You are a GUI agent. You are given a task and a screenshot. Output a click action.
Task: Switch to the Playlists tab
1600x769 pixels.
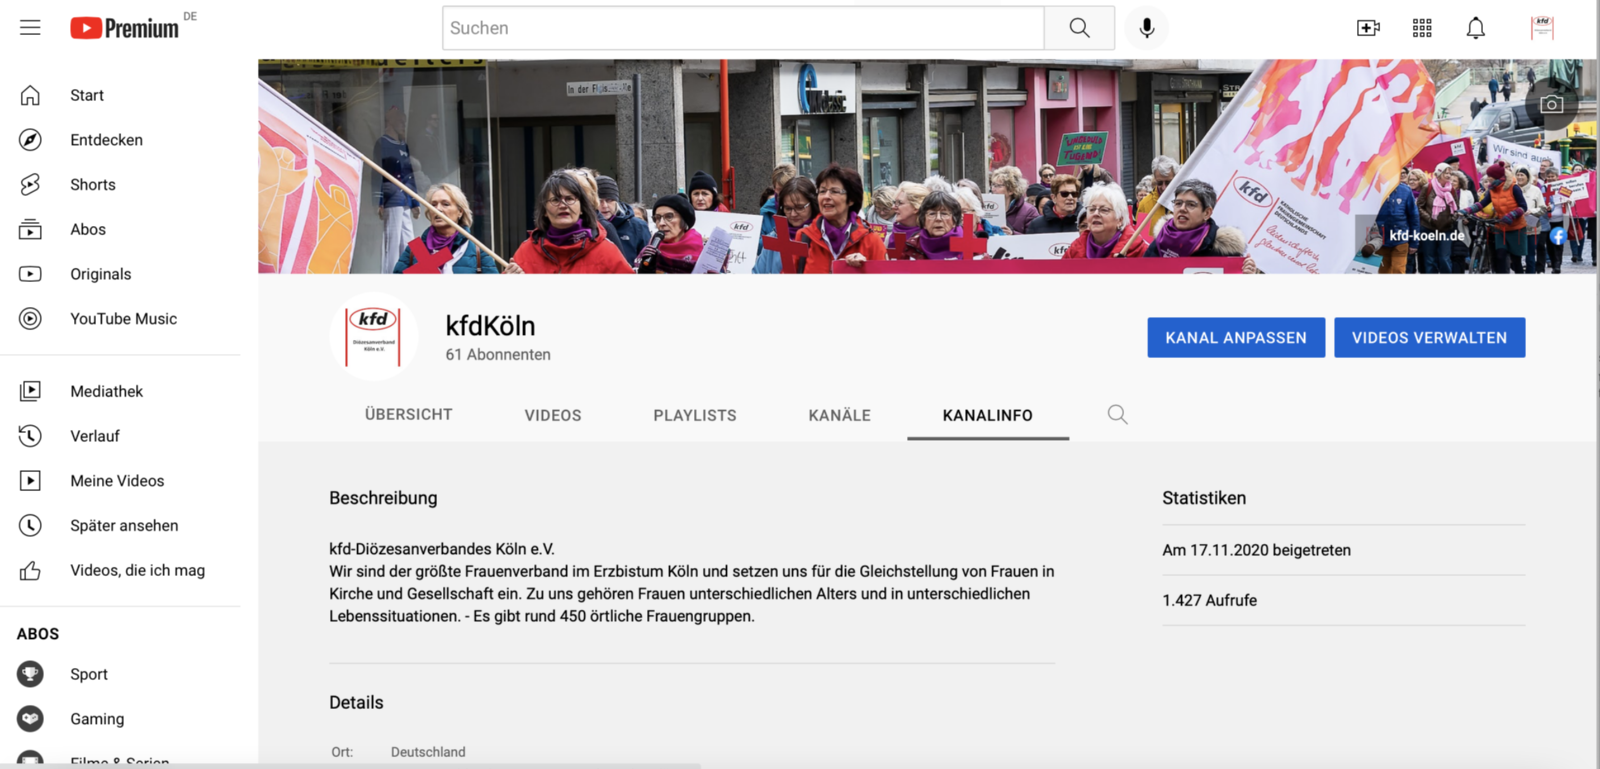click(695, 415)
